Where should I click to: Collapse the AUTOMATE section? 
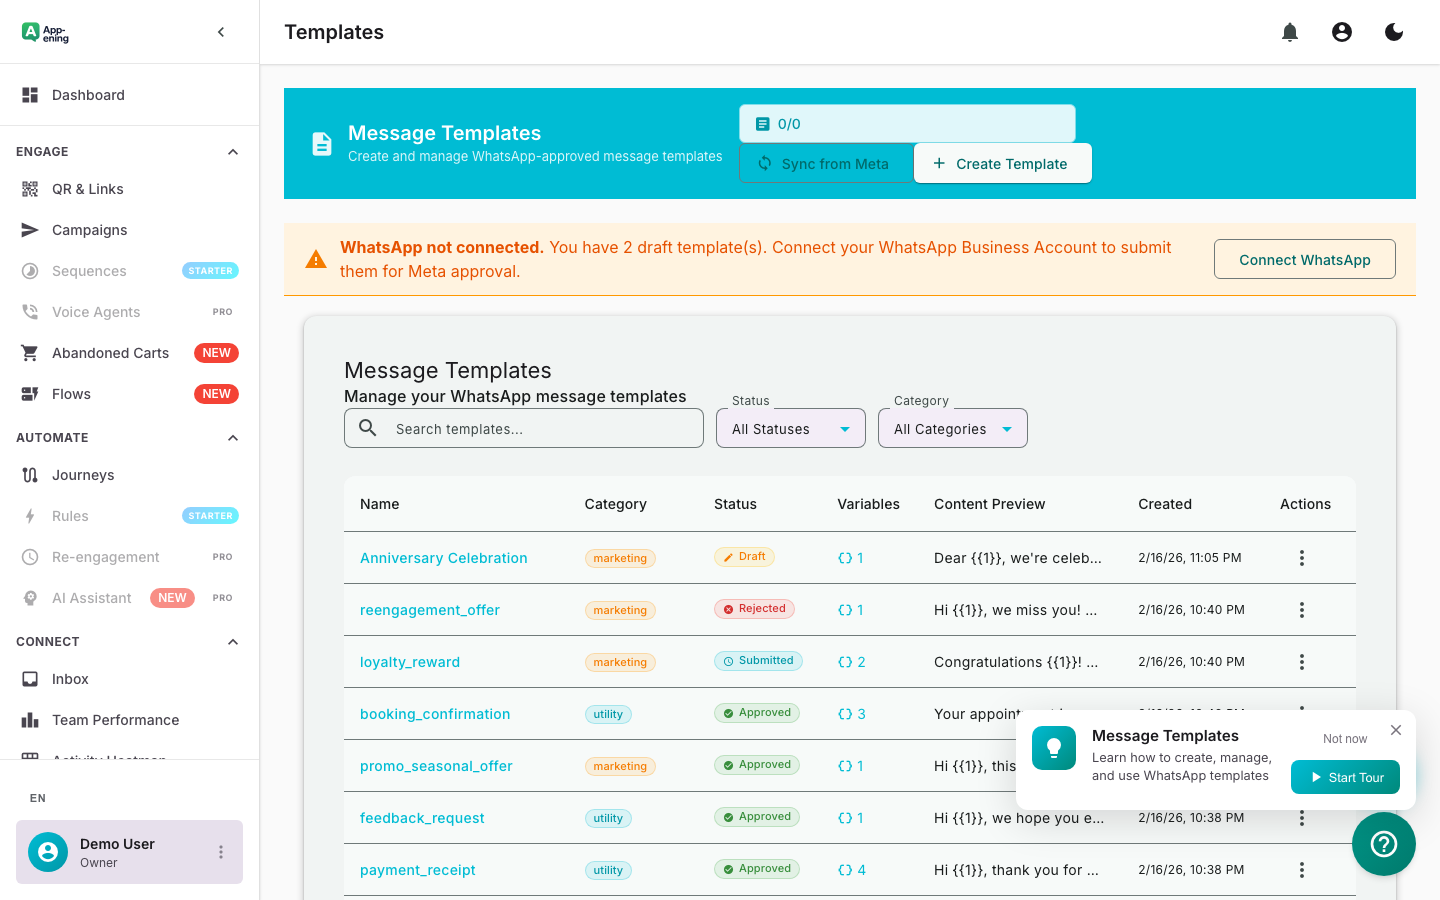click(232, 437)
